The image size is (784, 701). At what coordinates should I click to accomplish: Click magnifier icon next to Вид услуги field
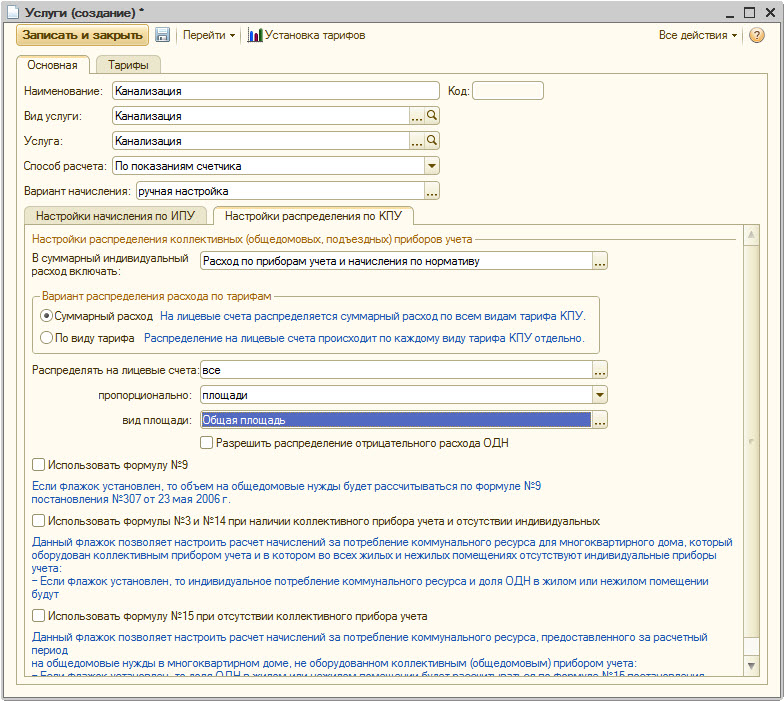point(433,116)
